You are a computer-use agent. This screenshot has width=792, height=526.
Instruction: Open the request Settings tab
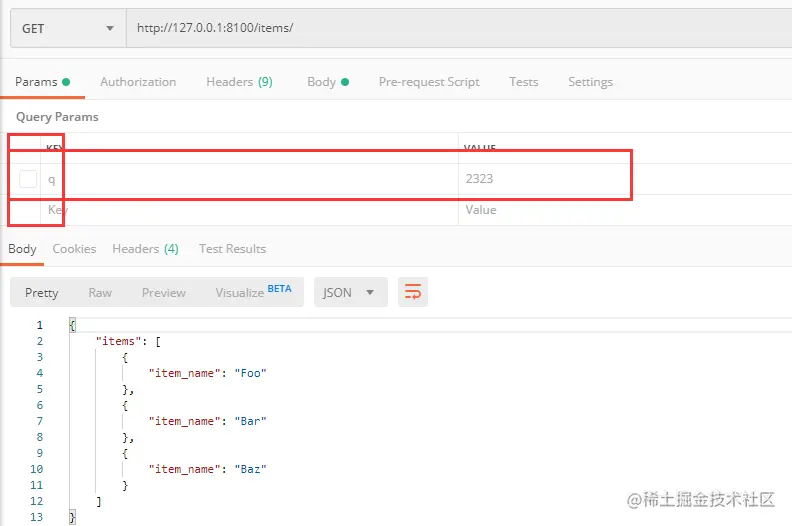pyautogui.click(x=590, y=82)
